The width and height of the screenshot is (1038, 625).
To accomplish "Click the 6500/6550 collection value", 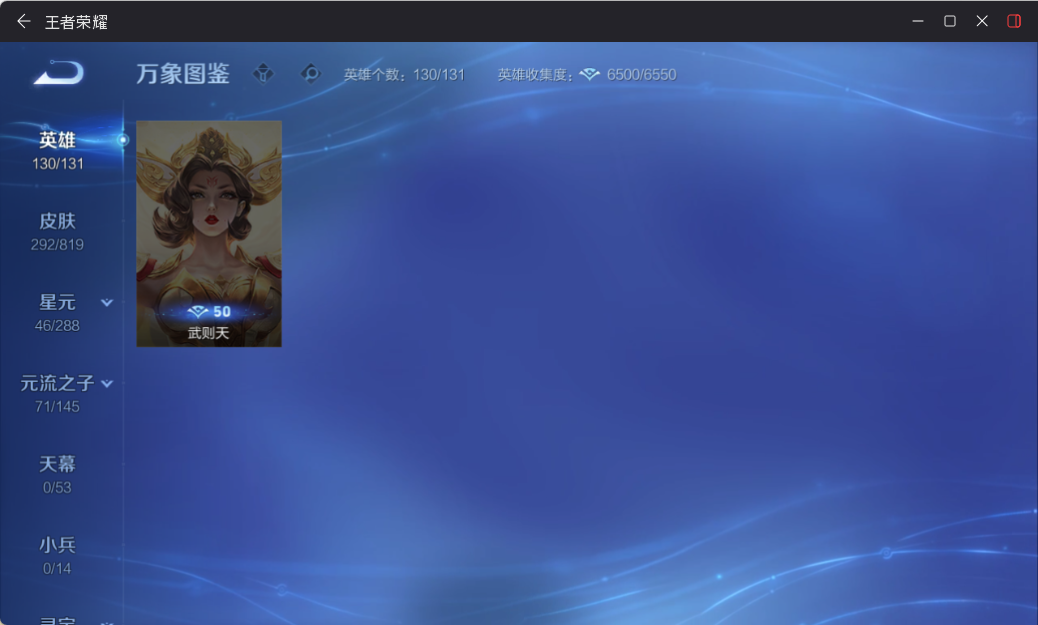I will coord(641,75).
